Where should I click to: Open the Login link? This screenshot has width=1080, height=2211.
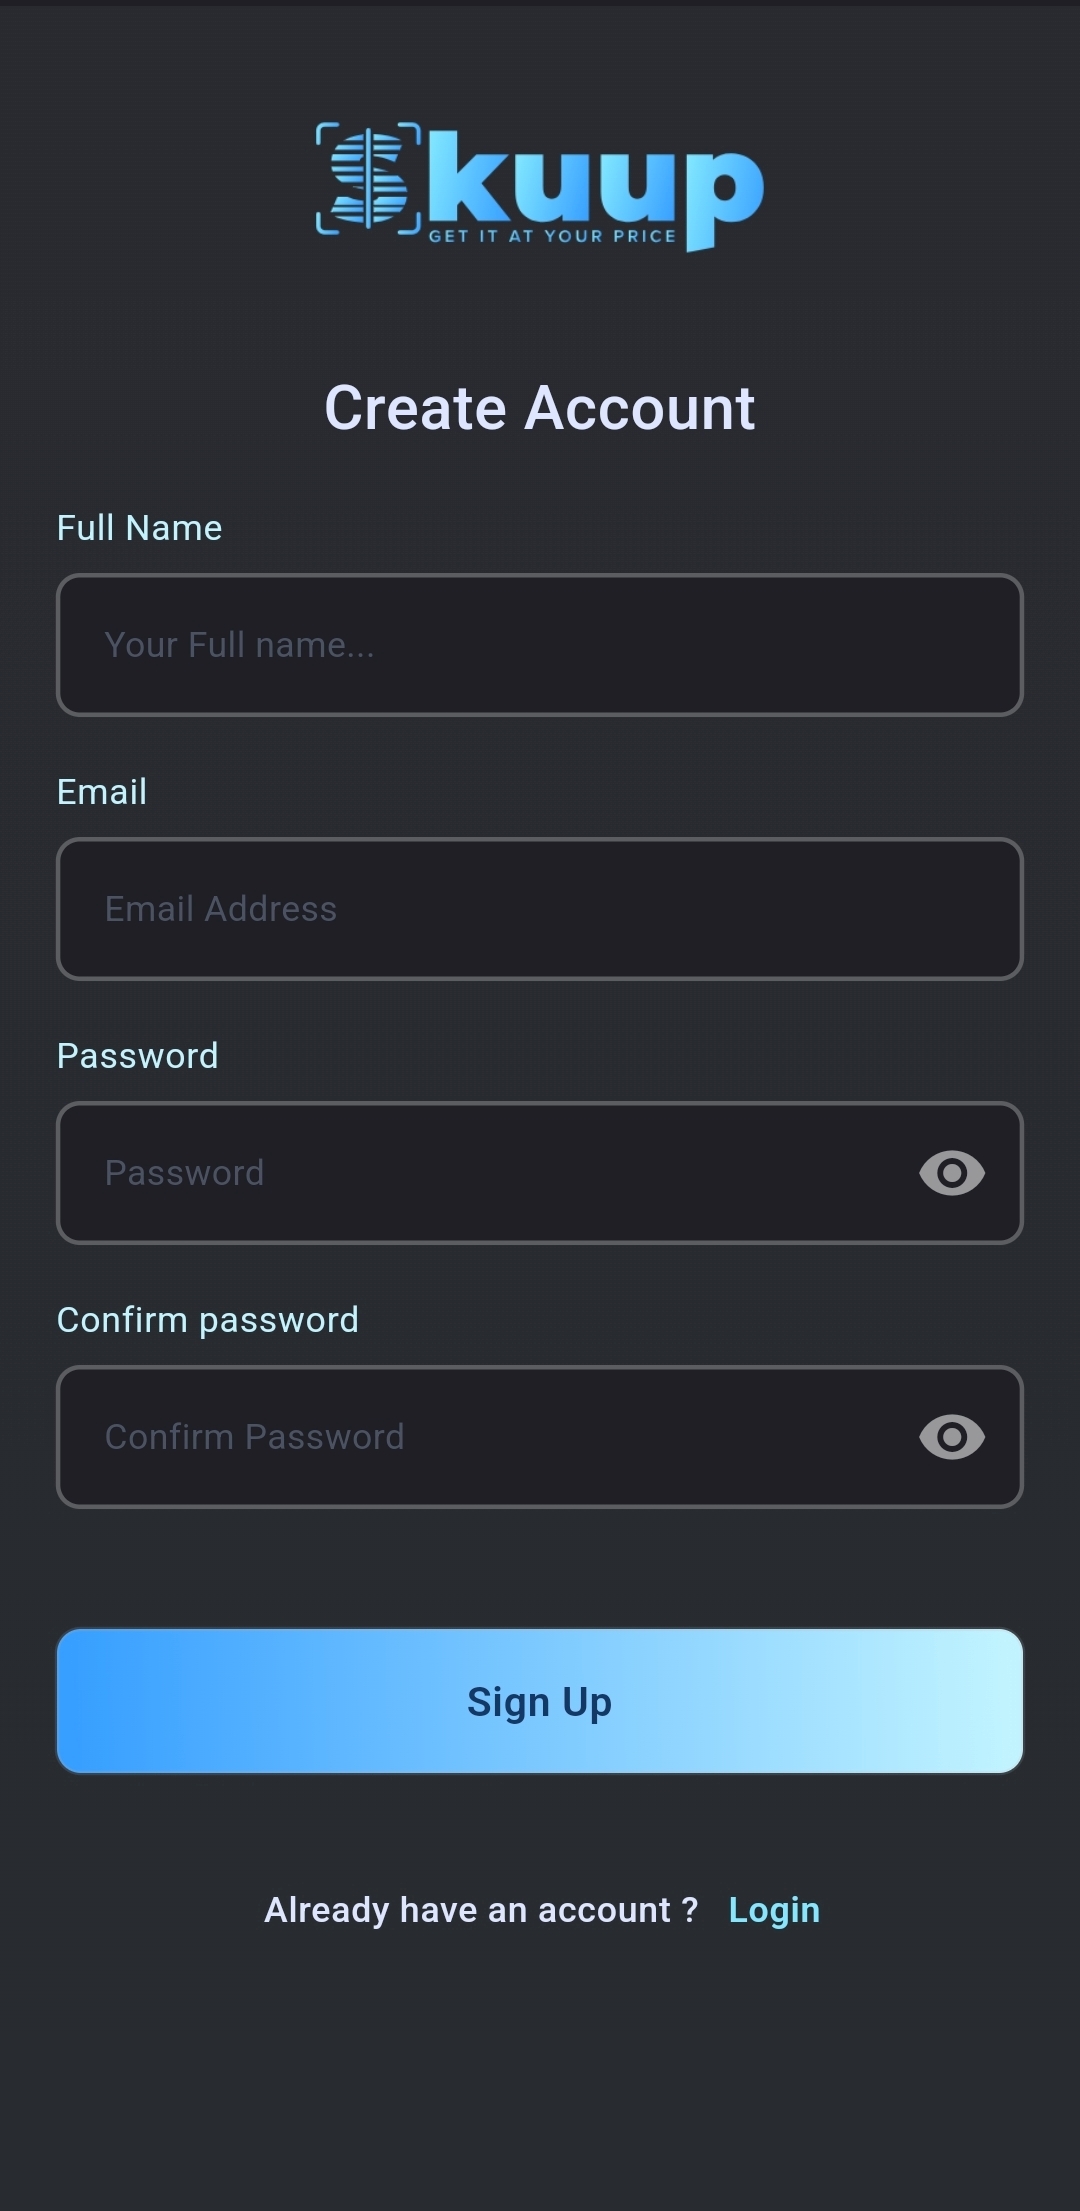point(774,1910)
